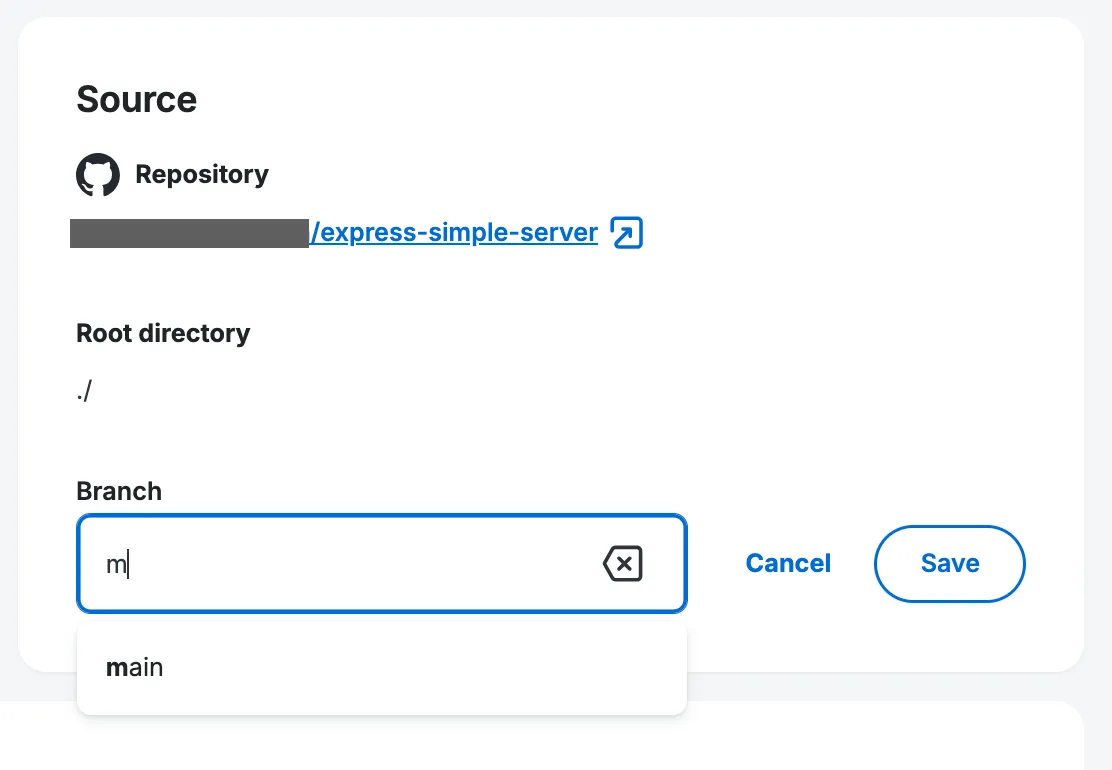Focus the Branch text input
Viewport: 1112px width, 770px height.
coord(350,564)
